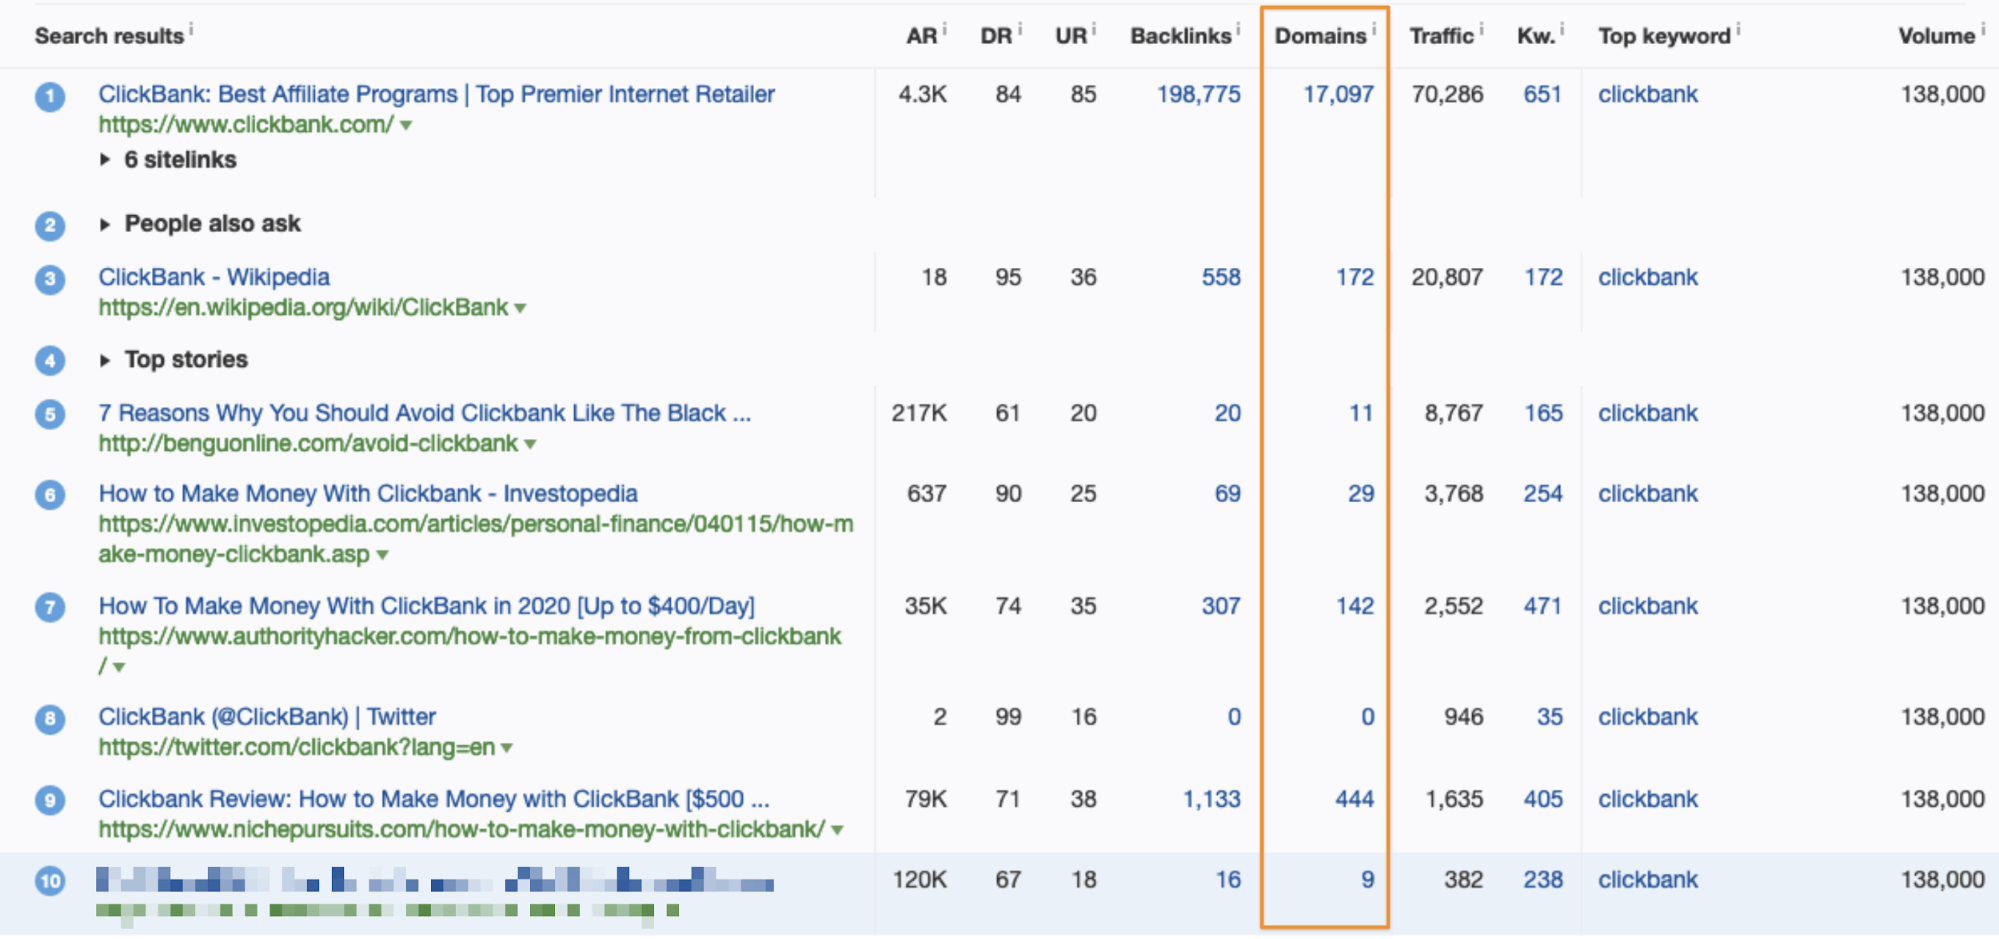Viewport: 1999px width, 939px height.
Task: Click the info icon beside Backlinks header
Action: [x=1238, y=29]
